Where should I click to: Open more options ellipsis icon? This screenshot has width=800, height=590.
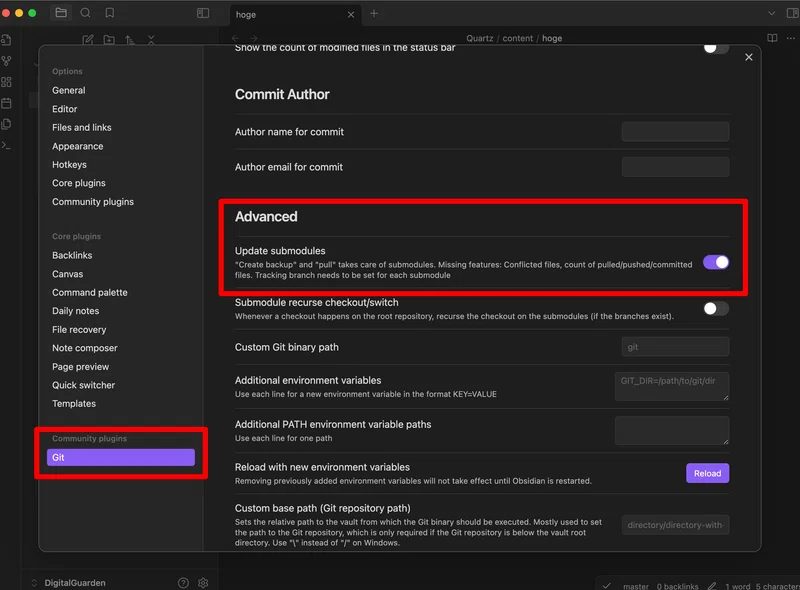pyautogui.click(x=790, y=38)
